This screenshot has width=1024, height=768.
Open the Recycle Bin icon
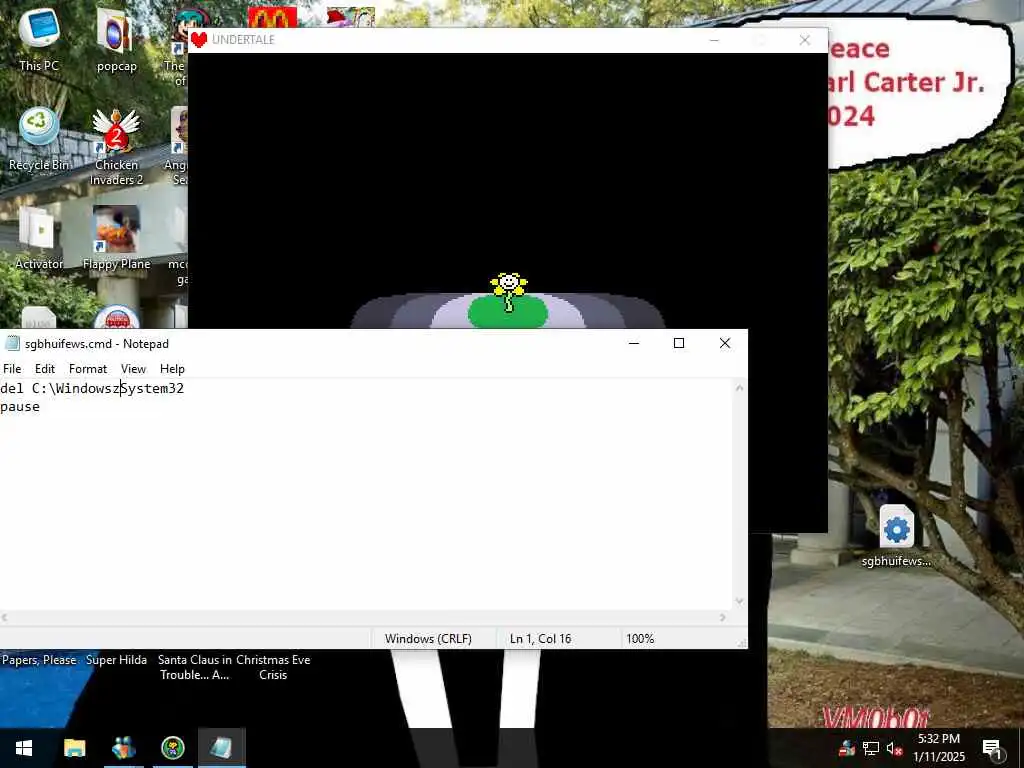coord(39,138)
